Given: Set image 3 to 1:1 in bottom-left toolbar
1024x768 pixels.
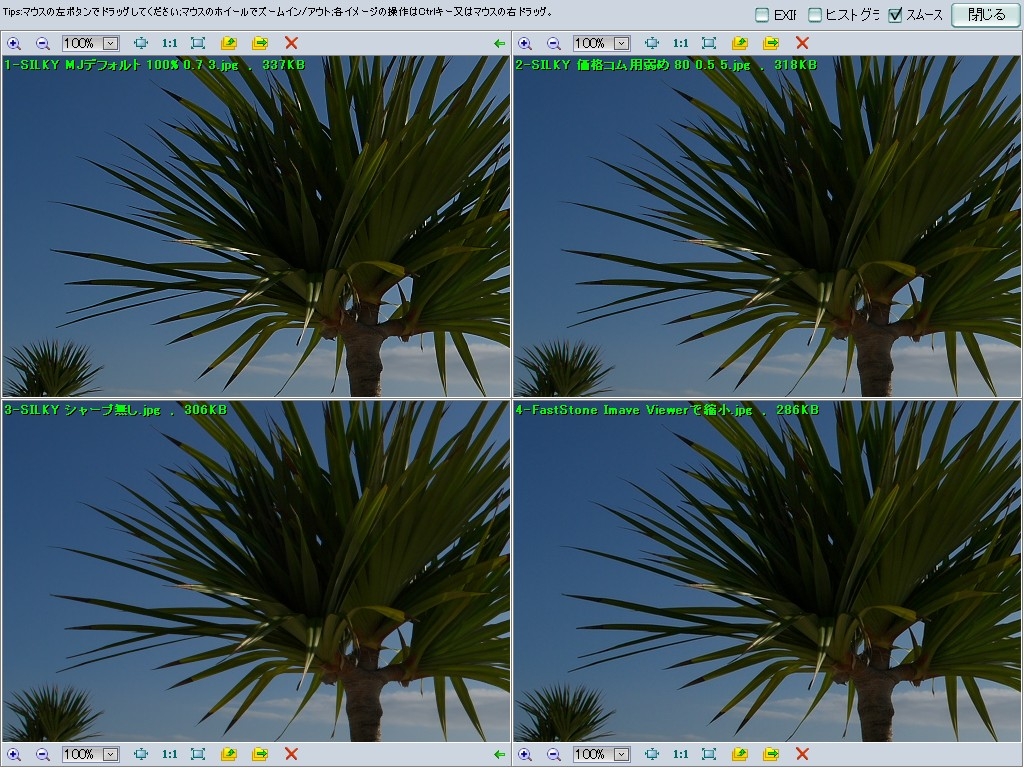Looking at the screenshot, I should [170, 755].
